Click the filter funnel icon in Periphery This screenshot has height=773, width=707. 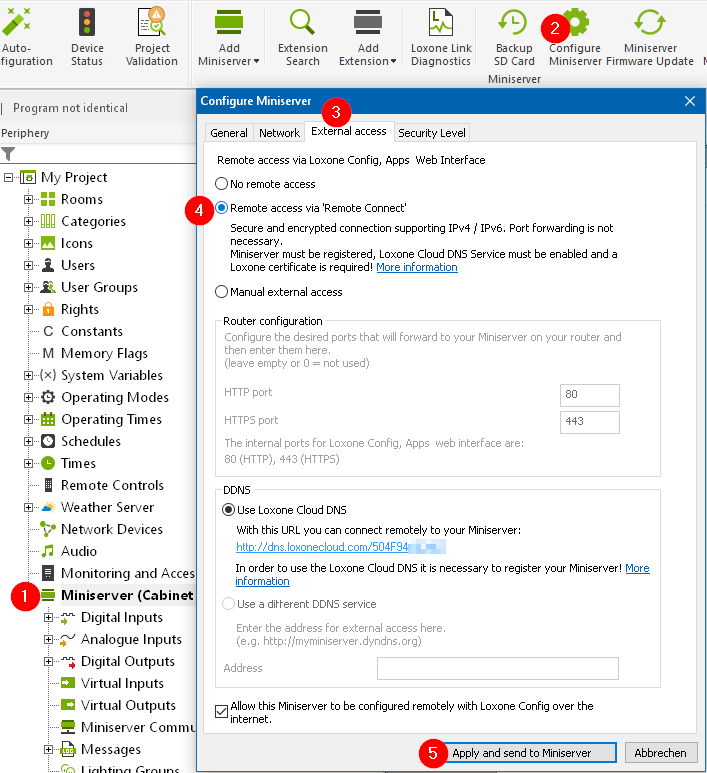pyautogui.click(x=9, y=154)
